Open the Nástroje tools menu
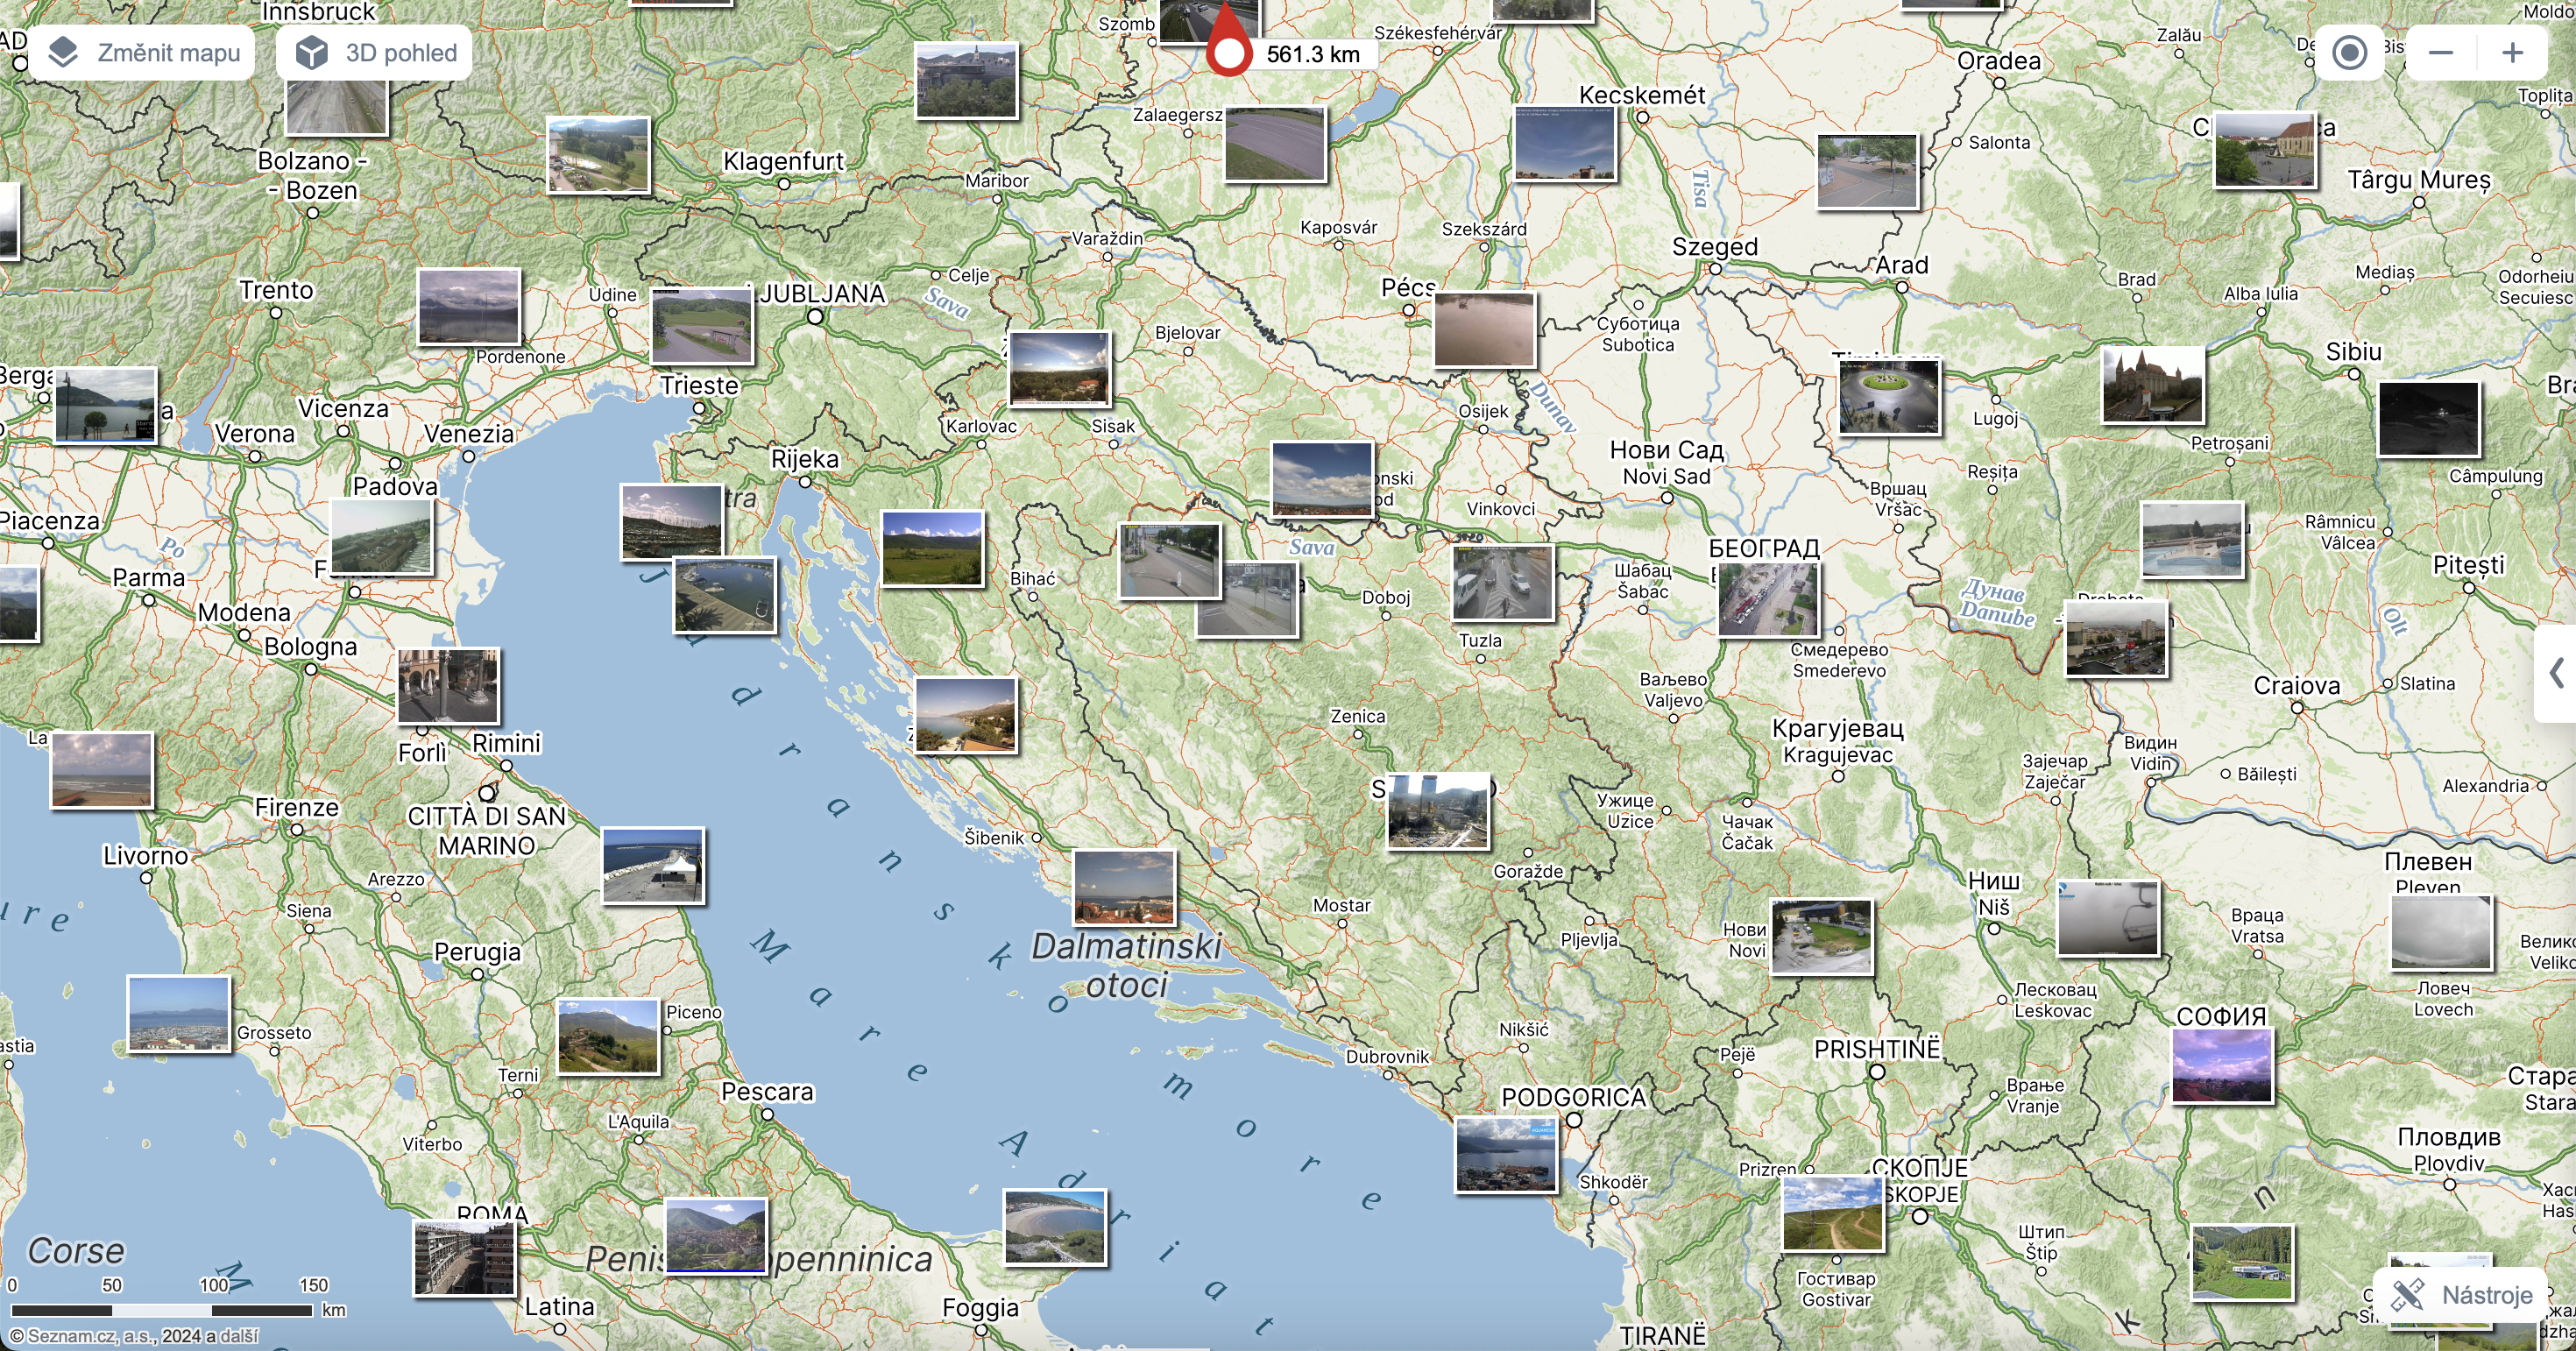 point(2463,1295)
